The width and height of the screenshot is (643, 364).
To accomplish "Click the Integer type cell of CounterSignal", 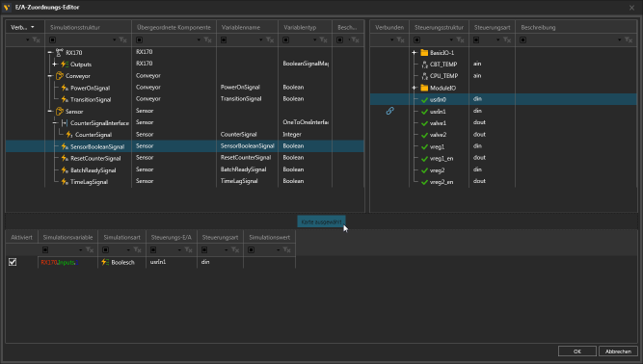I will 305,134.
